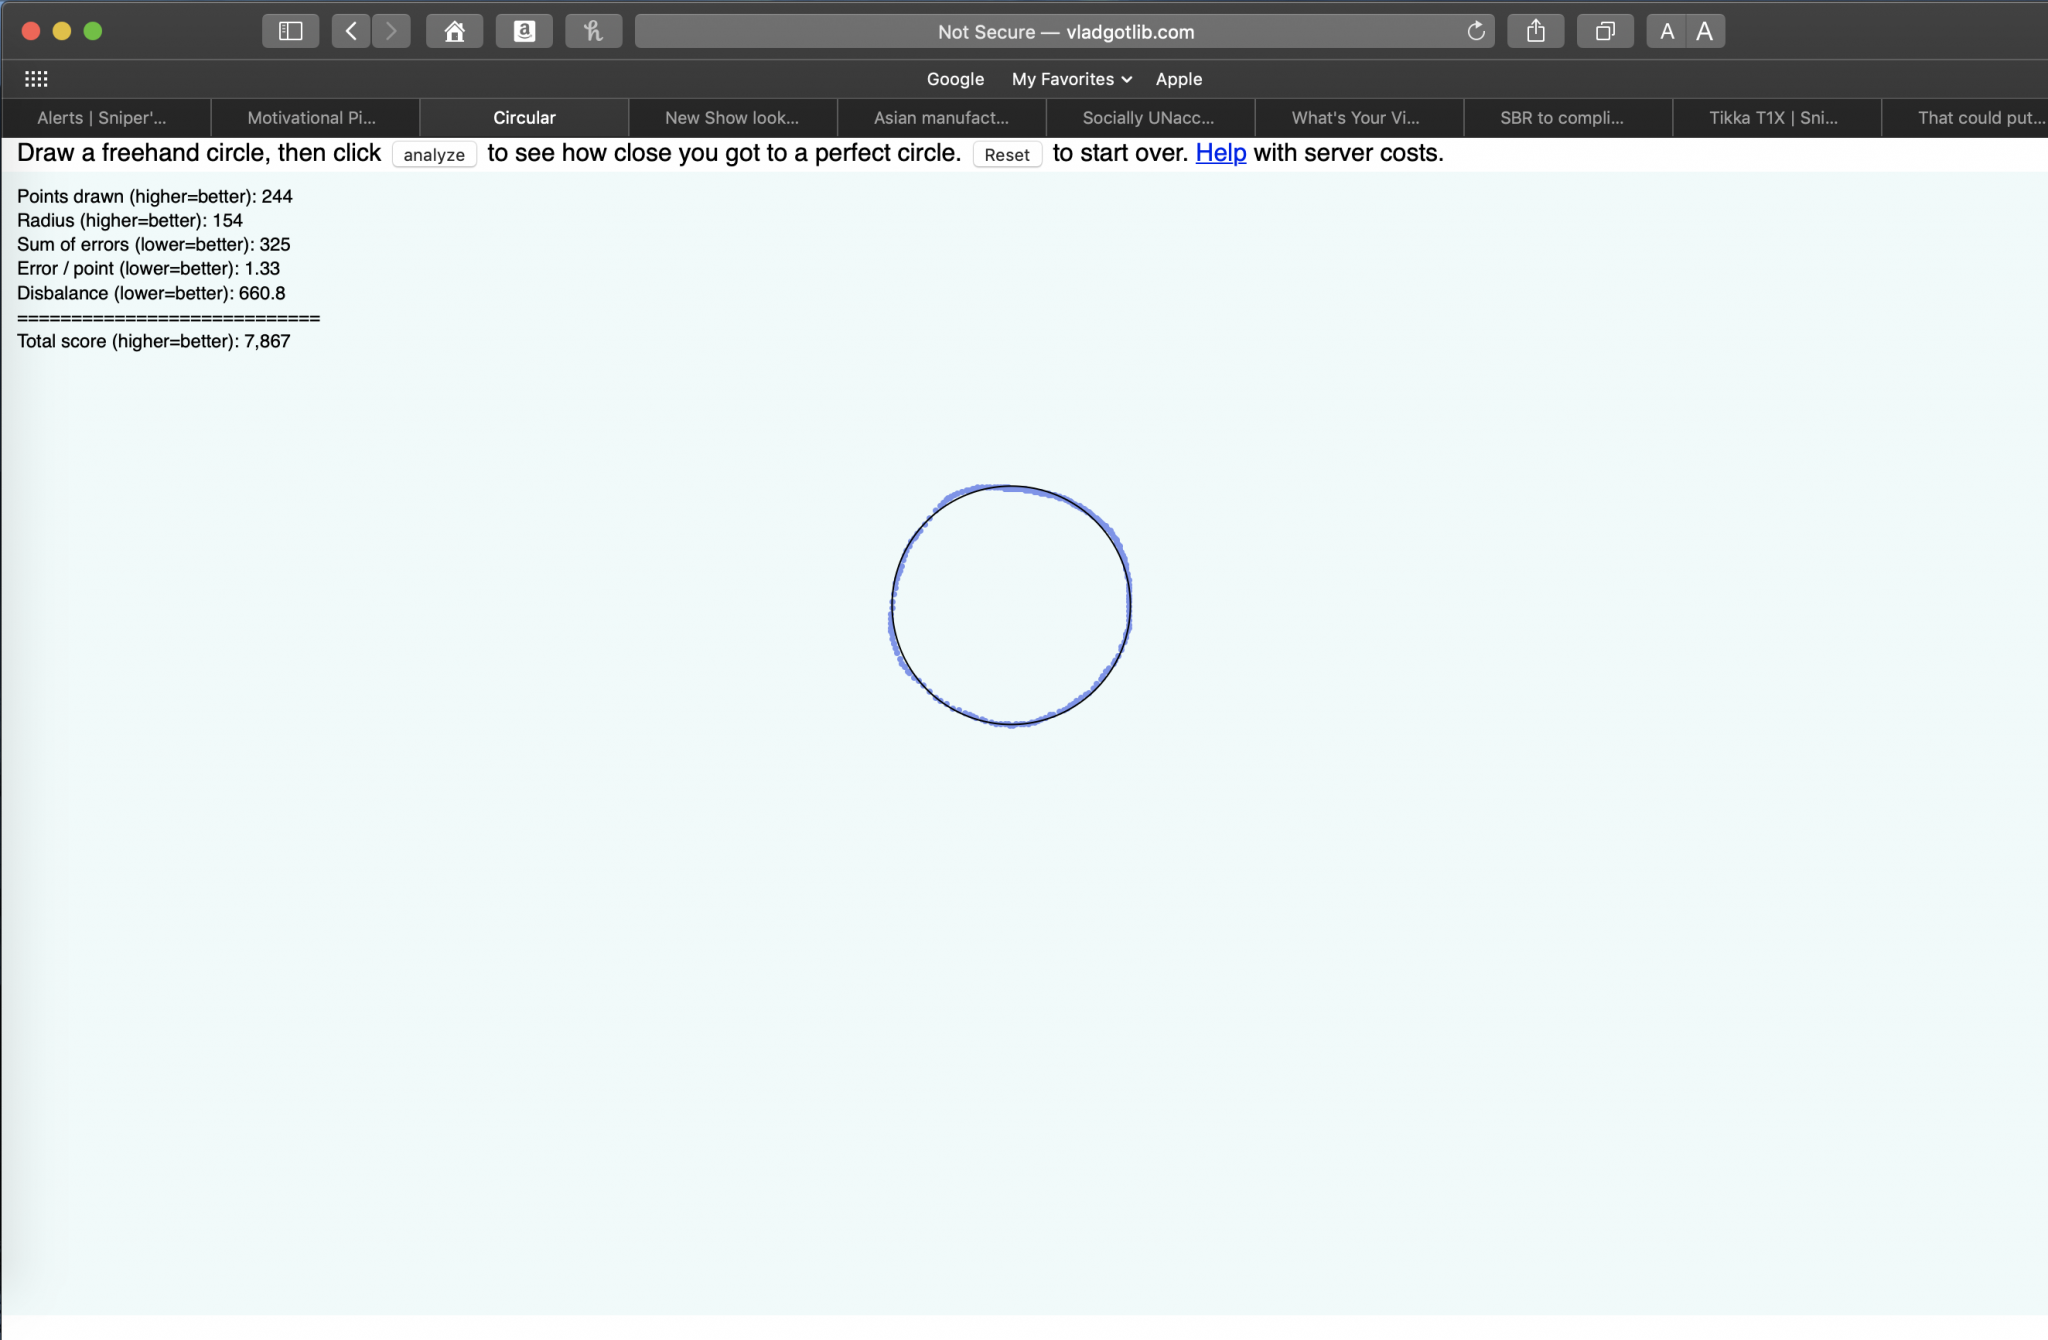Show the tab overview icon

point(1605,31)
